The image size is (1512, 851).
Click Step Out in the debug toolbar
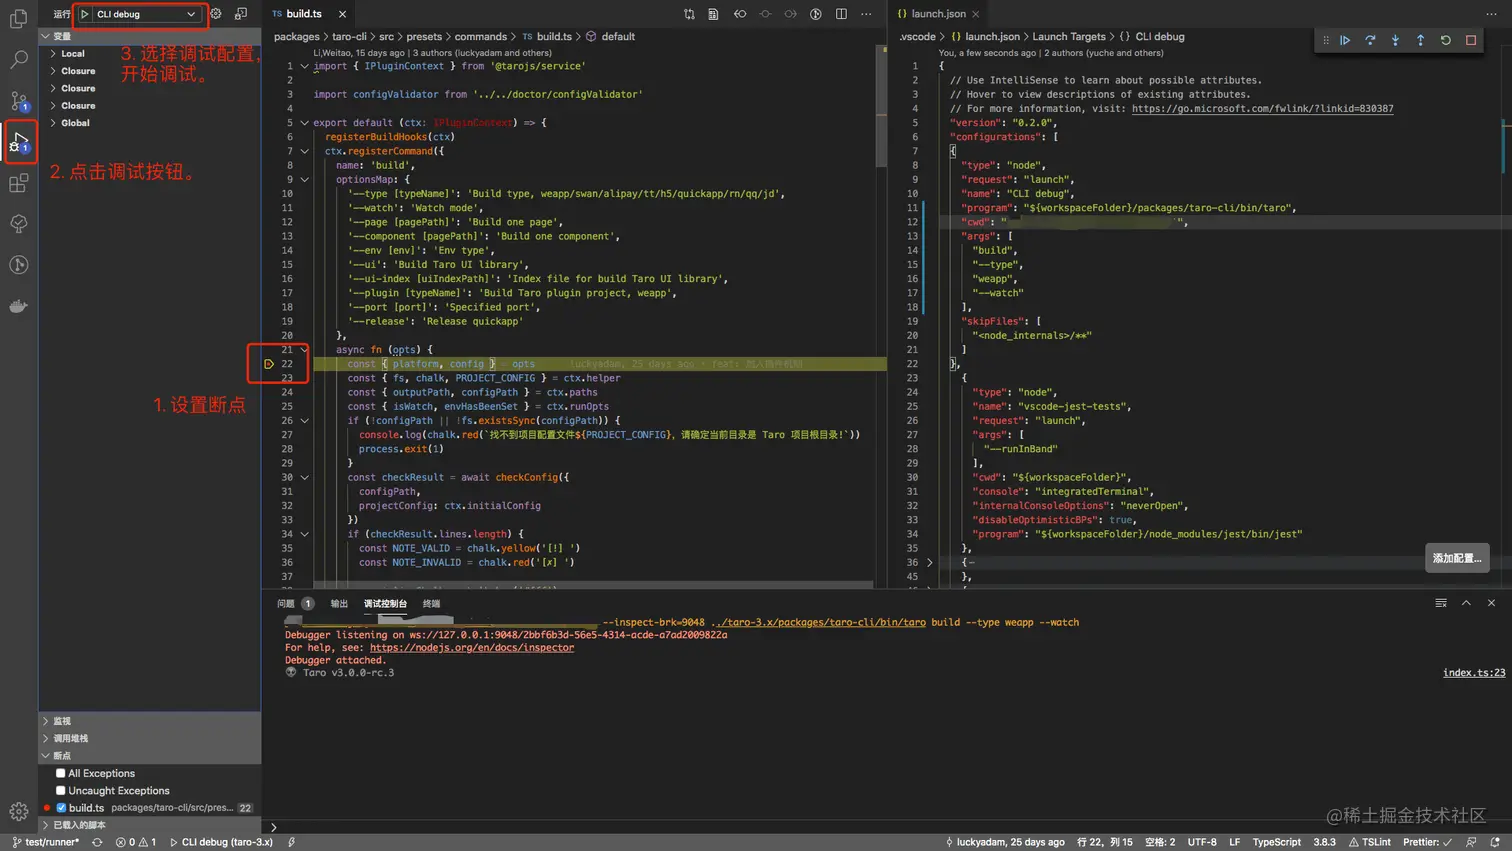coord(1420,40)
